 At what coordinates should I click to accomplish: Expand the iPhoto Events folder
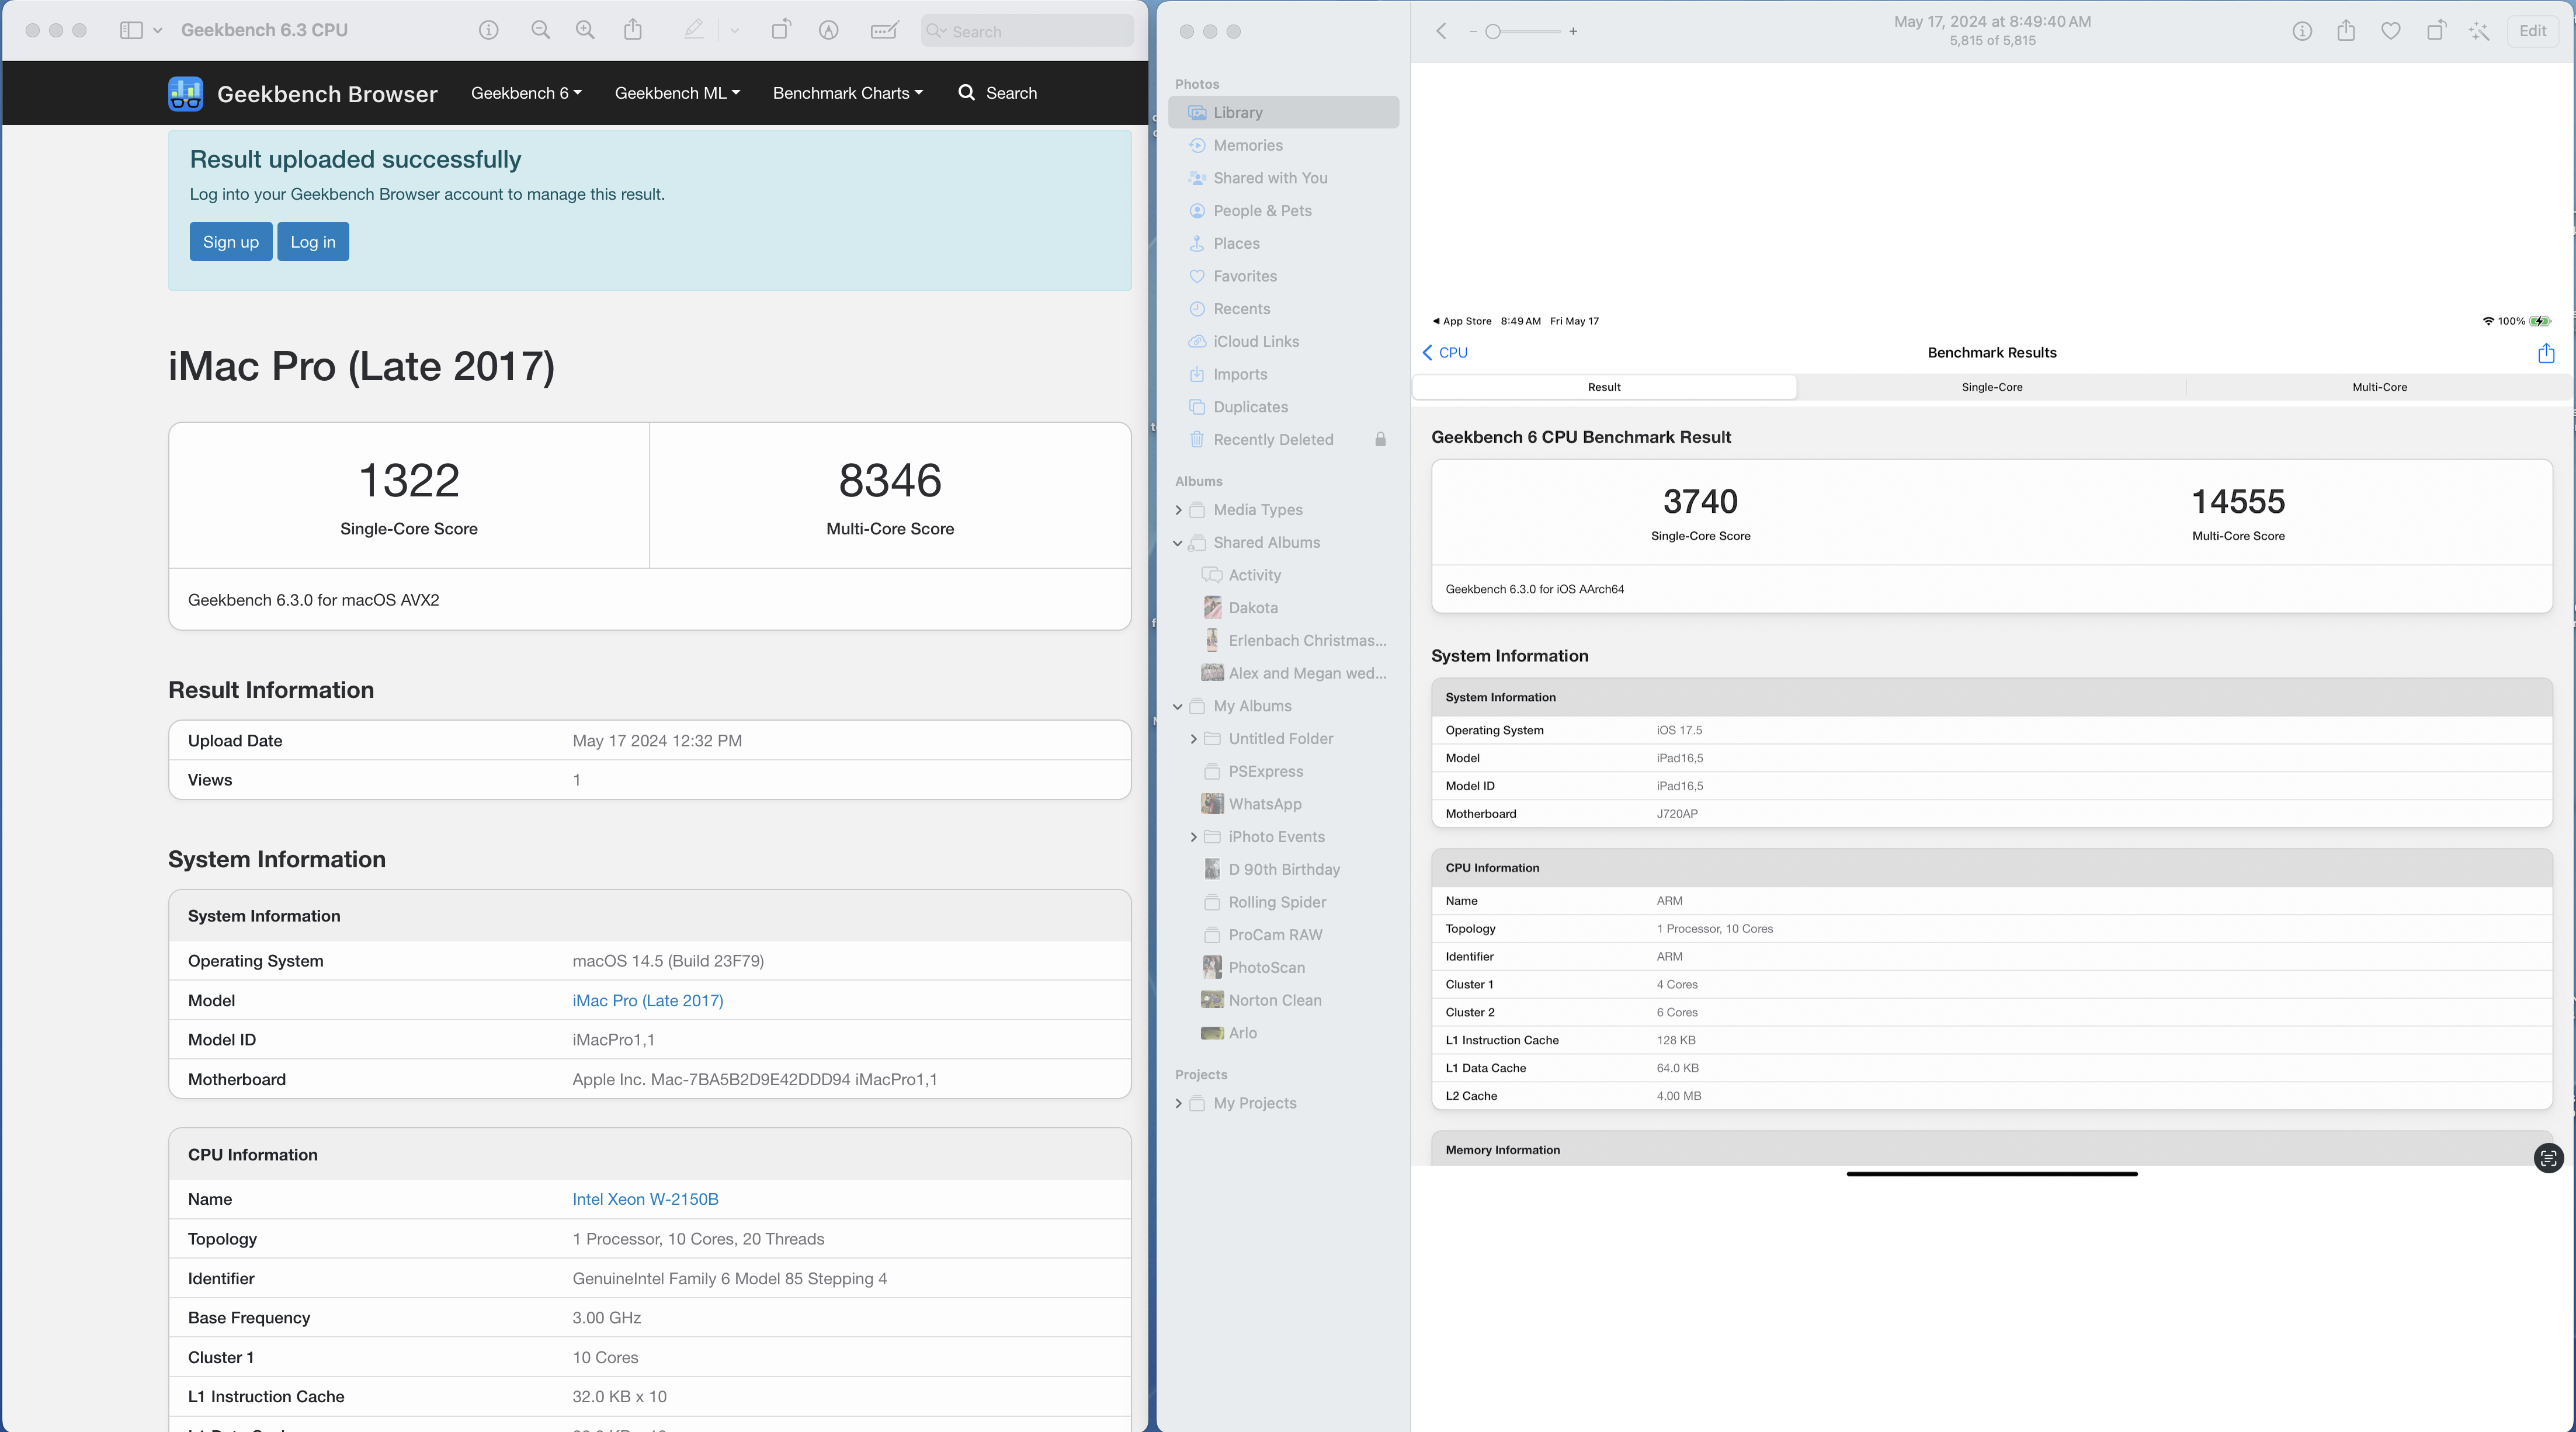point(1193,837)
